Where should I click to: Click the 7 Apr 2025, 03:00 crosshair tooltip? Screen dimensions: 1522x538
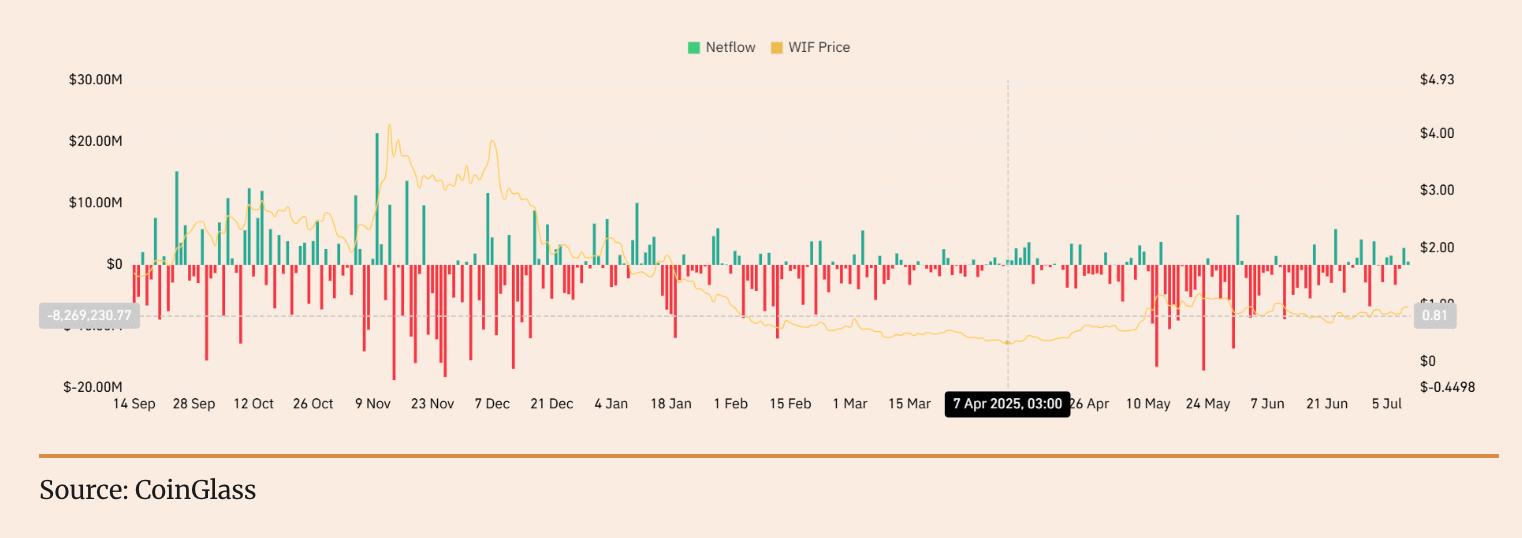tap(1007, 404)
